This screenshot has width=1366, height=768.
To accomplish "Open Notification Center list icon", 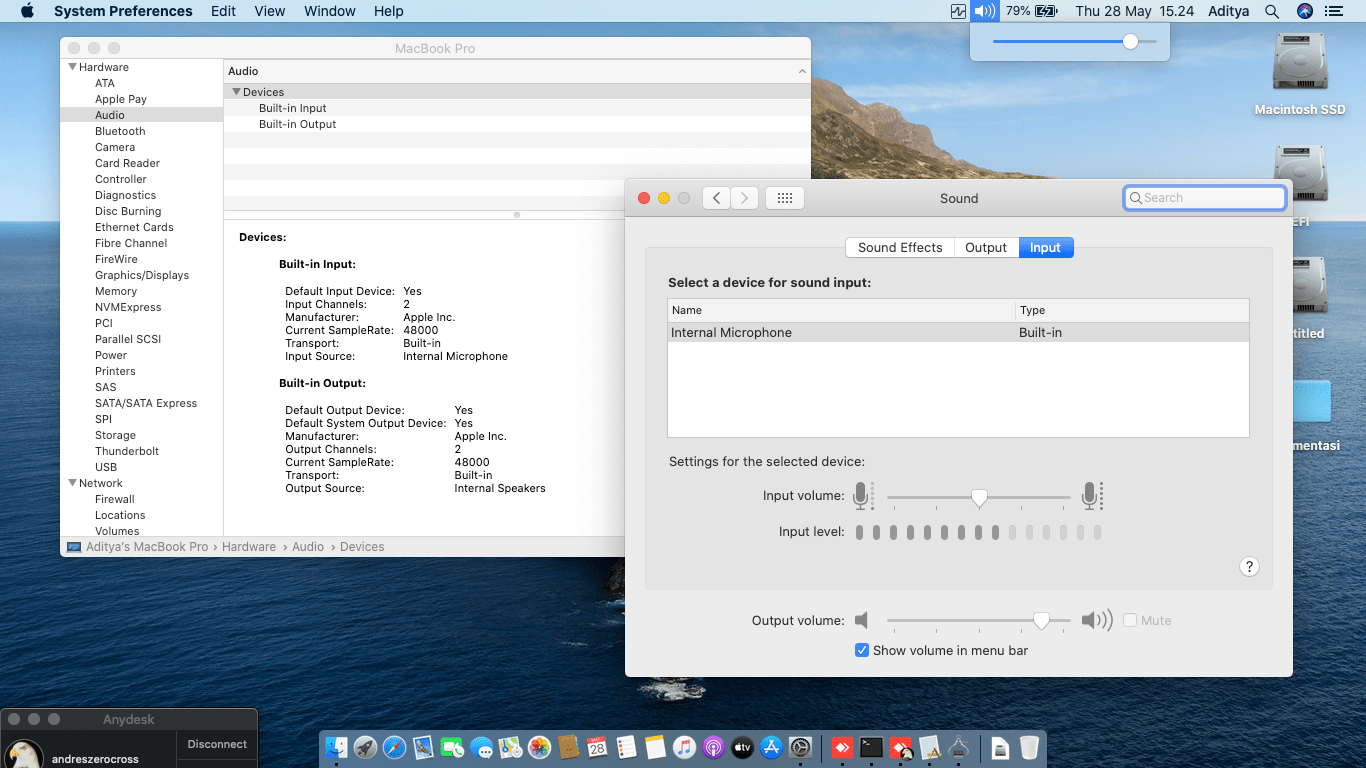I will 1333,11.
